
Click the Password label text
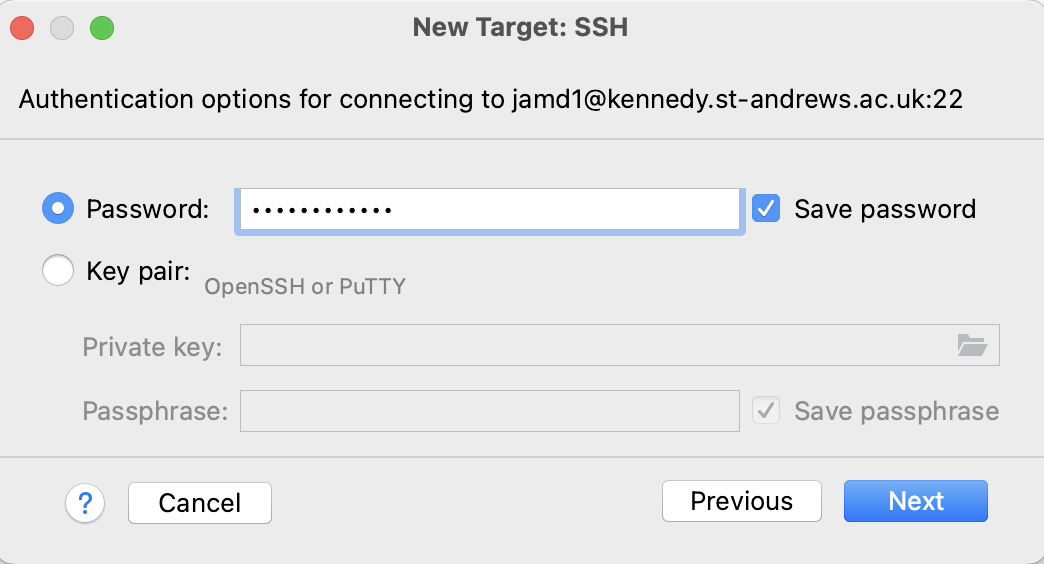click(148, 209)
